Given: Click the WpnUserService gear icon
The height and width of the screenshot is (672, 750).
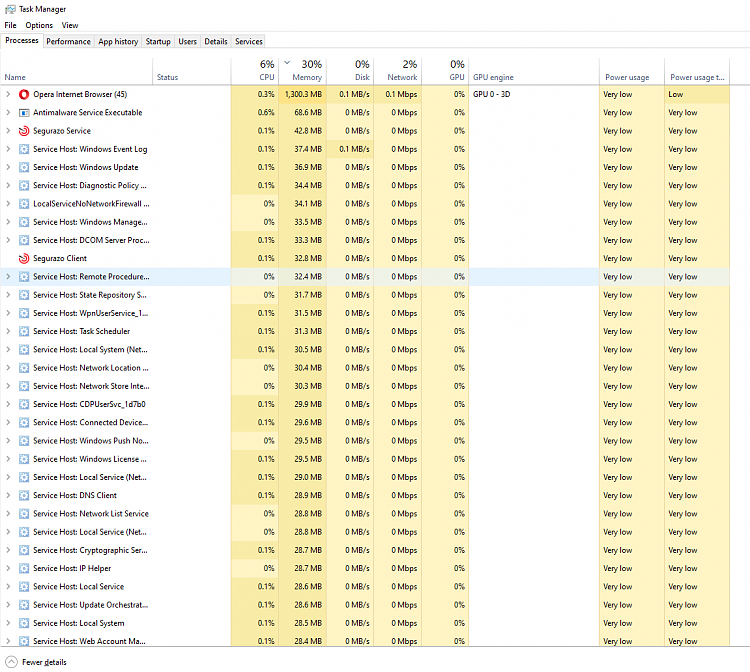Looking at the screenshot, I should click(24, 313).
